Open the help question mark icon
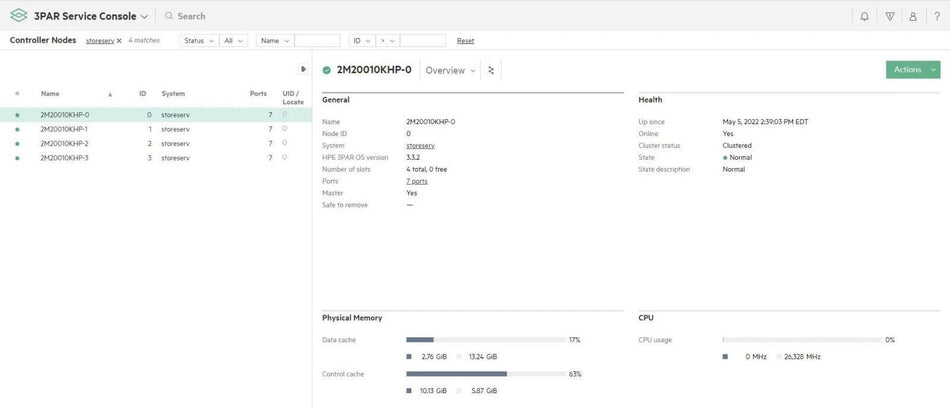 tap(937, 16)
